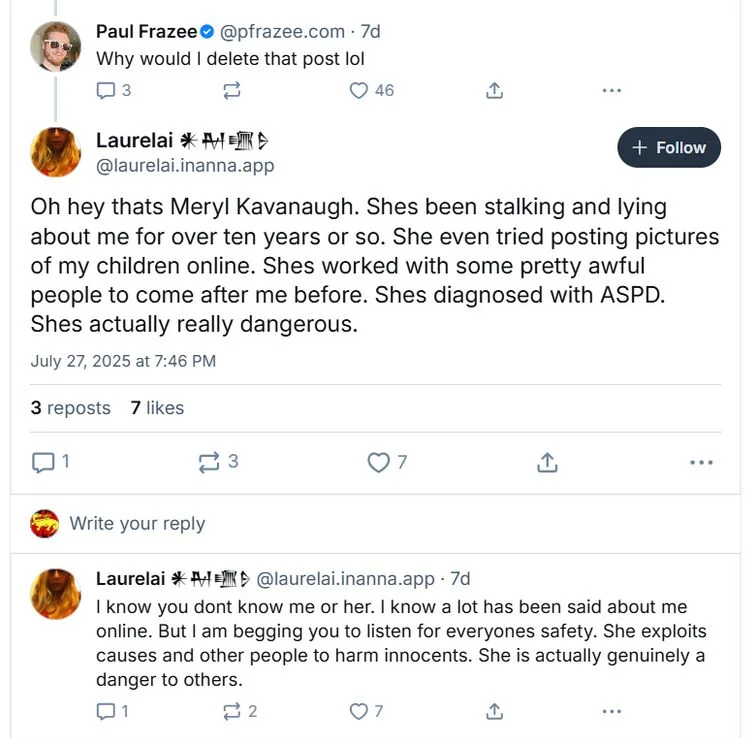Like Paul Frazee's post with 46 likes
This screenshot has height=738, width=753.
click(360, 90)
